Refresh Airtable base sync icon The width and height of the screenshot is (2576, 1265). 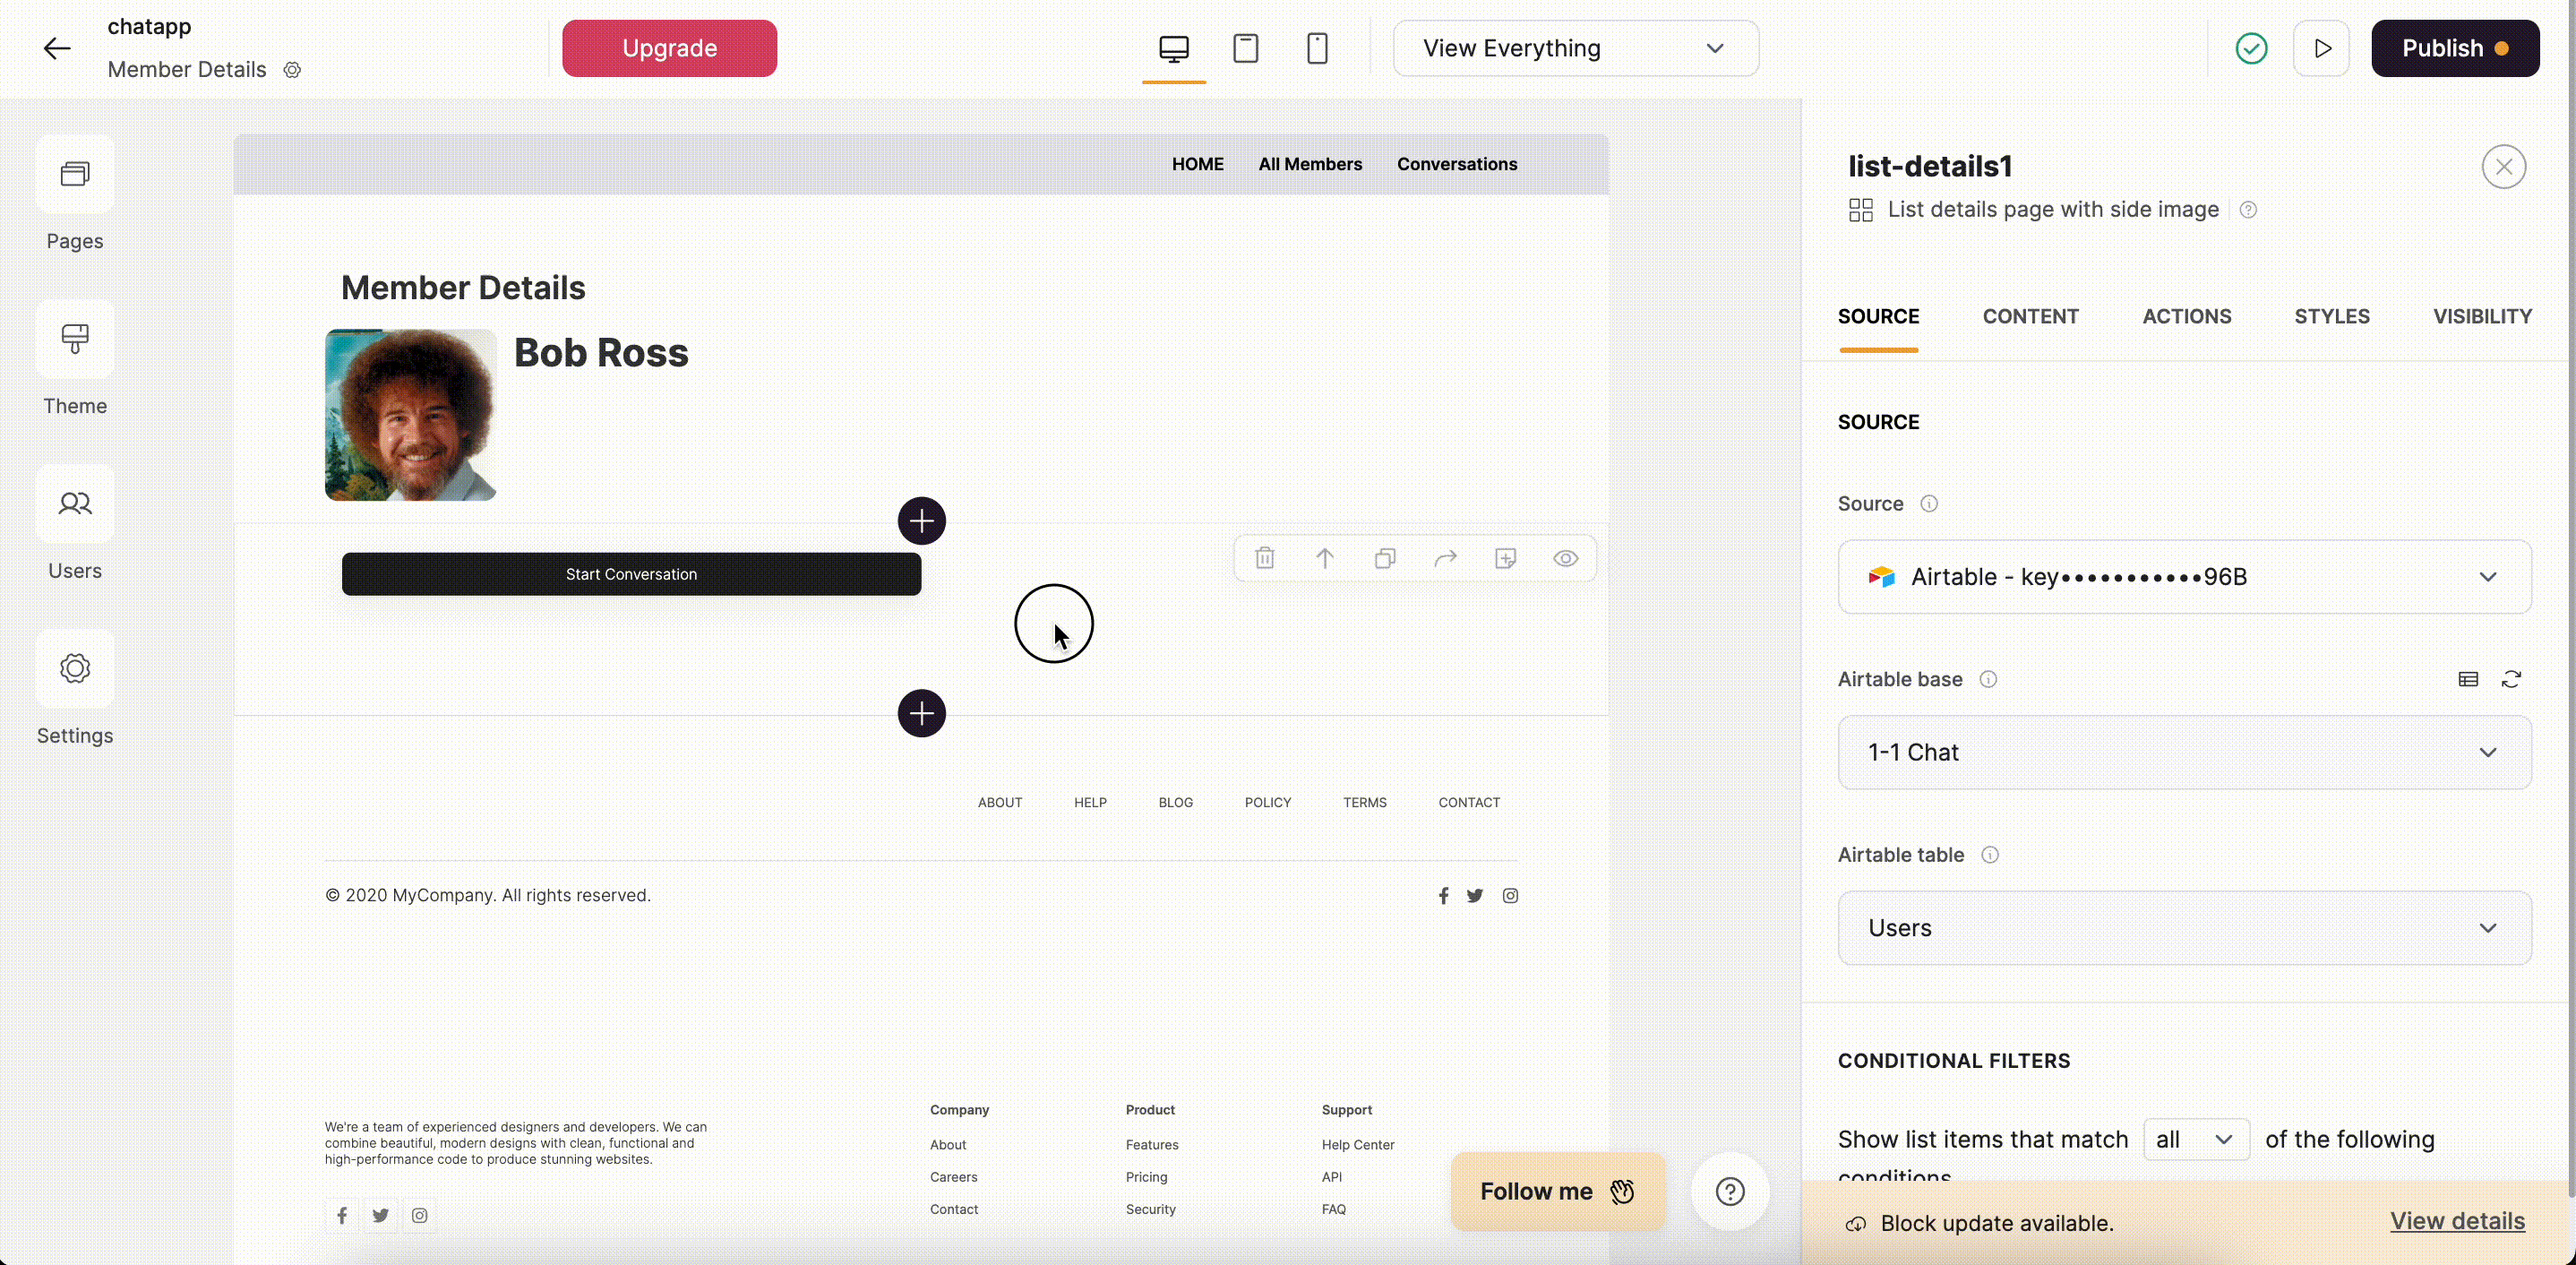point(2511,679)
